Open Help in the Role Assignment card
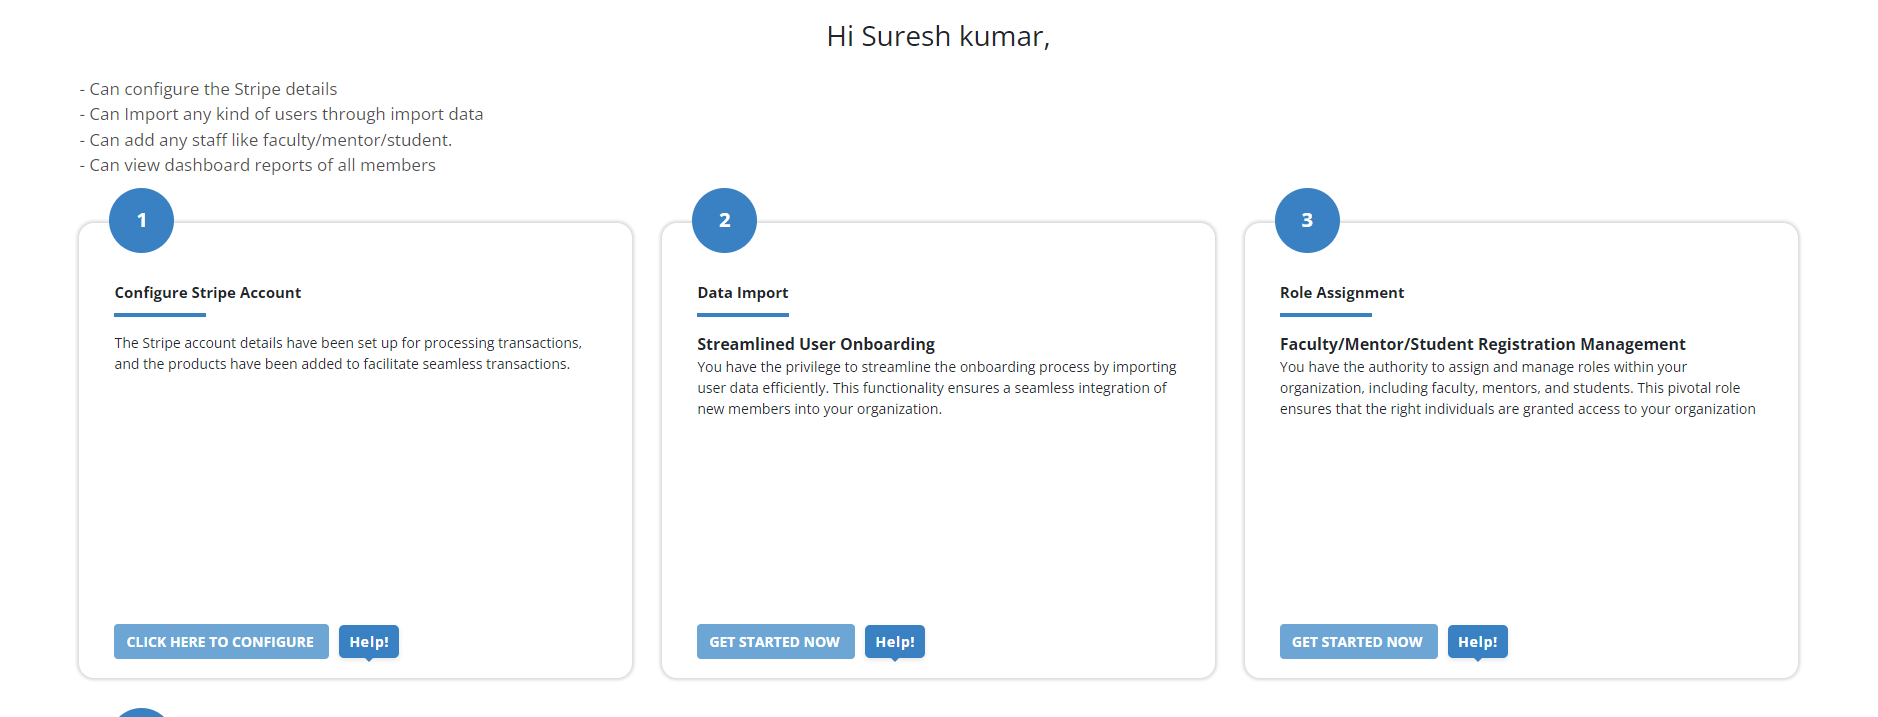This screenshot has height=717, width=1878. [x=1477, y=642]
